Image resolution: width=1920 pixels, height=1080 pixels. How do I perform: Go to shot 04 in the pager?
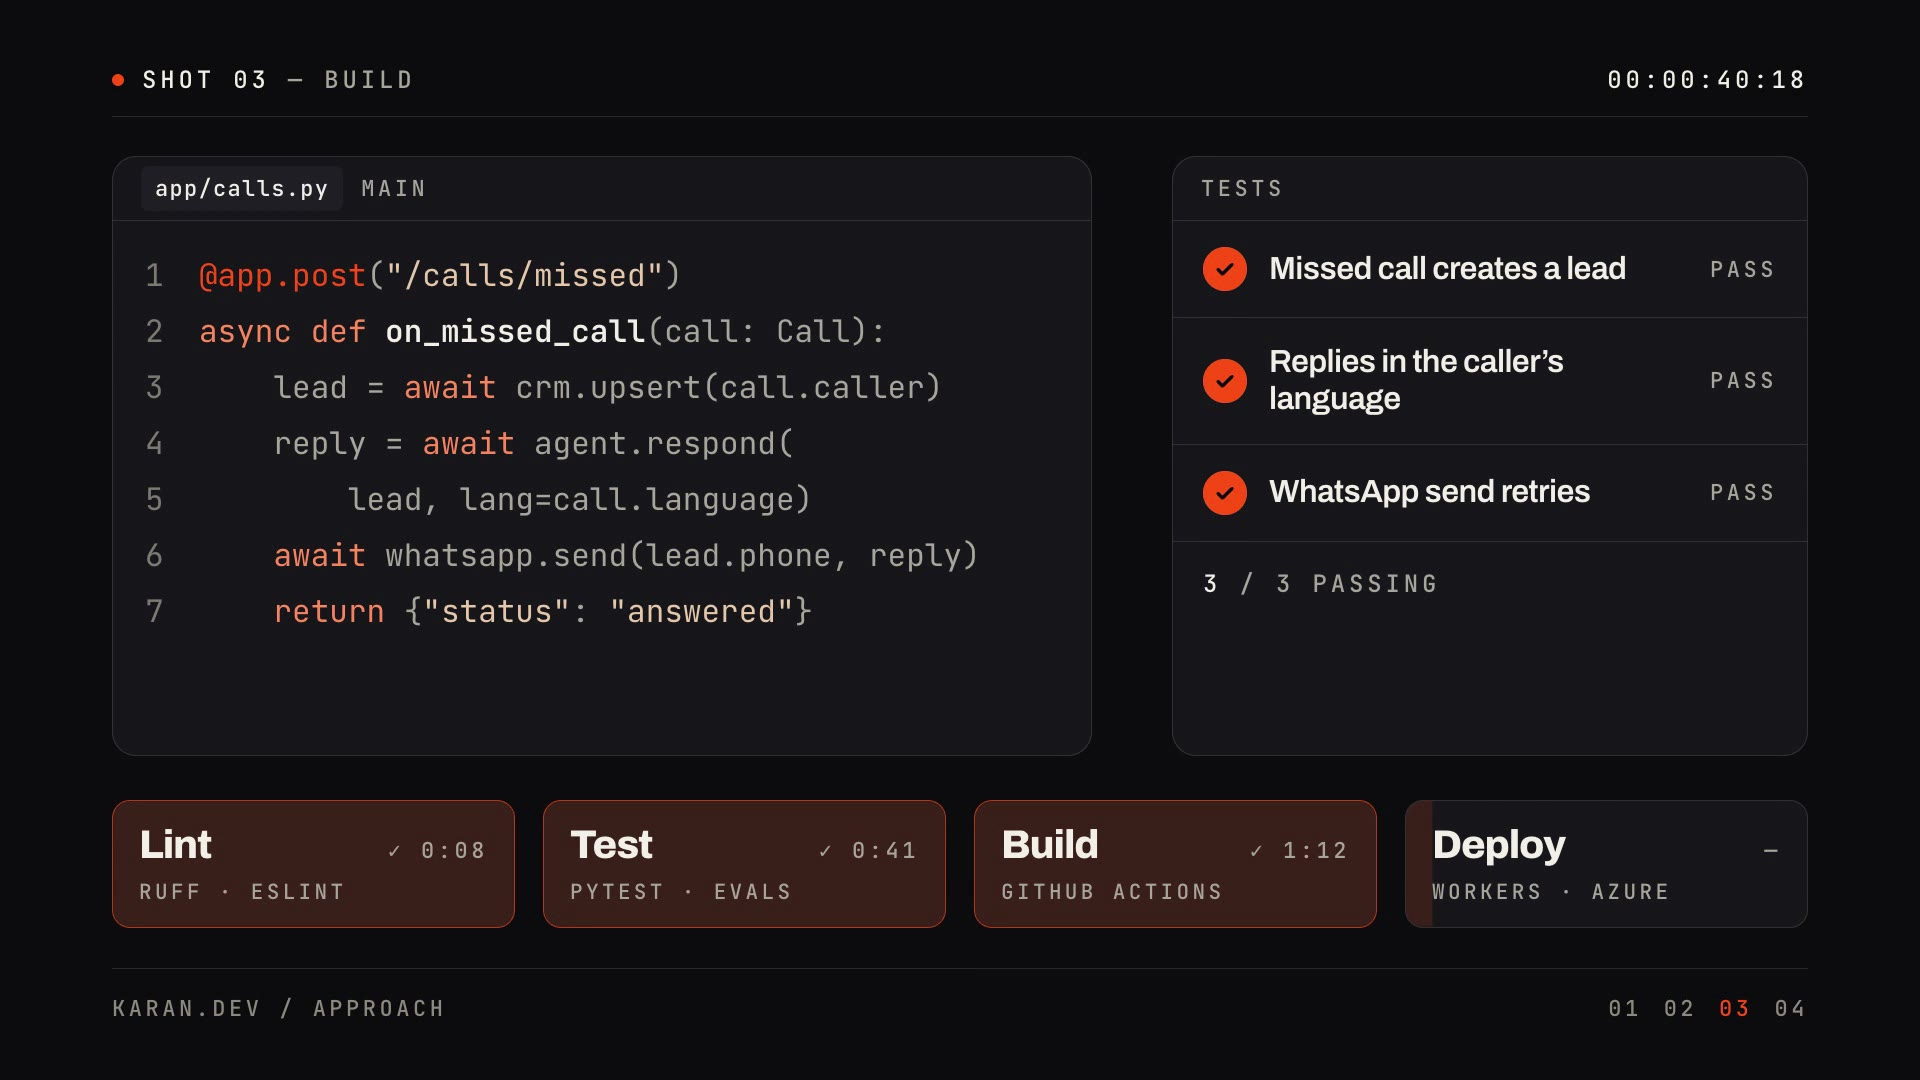tap(1790, 1008)
